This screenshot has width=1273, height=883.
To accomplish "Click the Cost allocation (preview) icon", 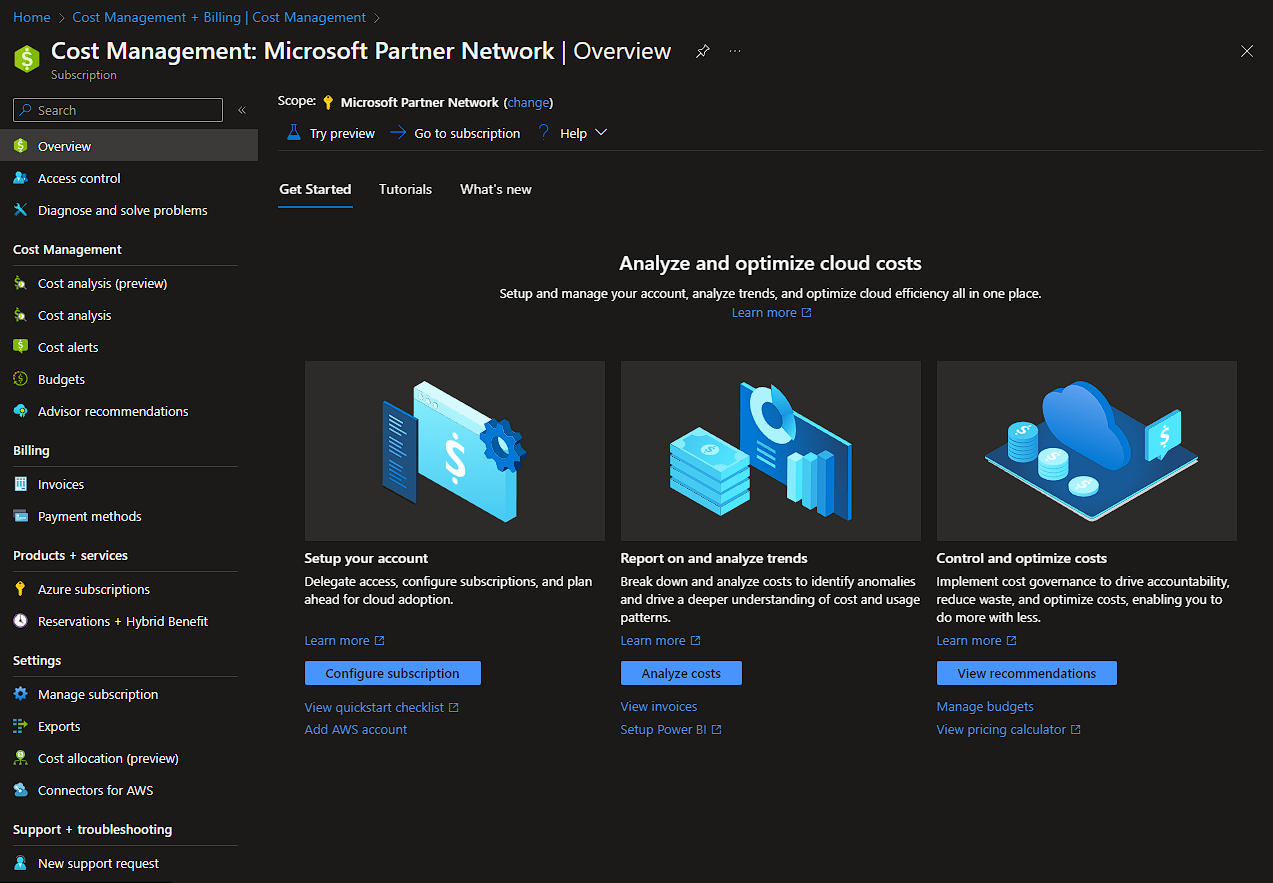I will [20, 758].
